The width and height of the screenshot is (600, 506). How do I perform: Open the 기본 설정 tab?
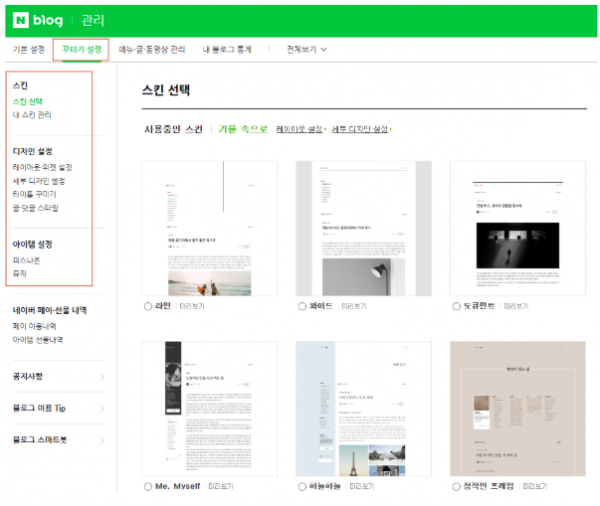(29, 49)
